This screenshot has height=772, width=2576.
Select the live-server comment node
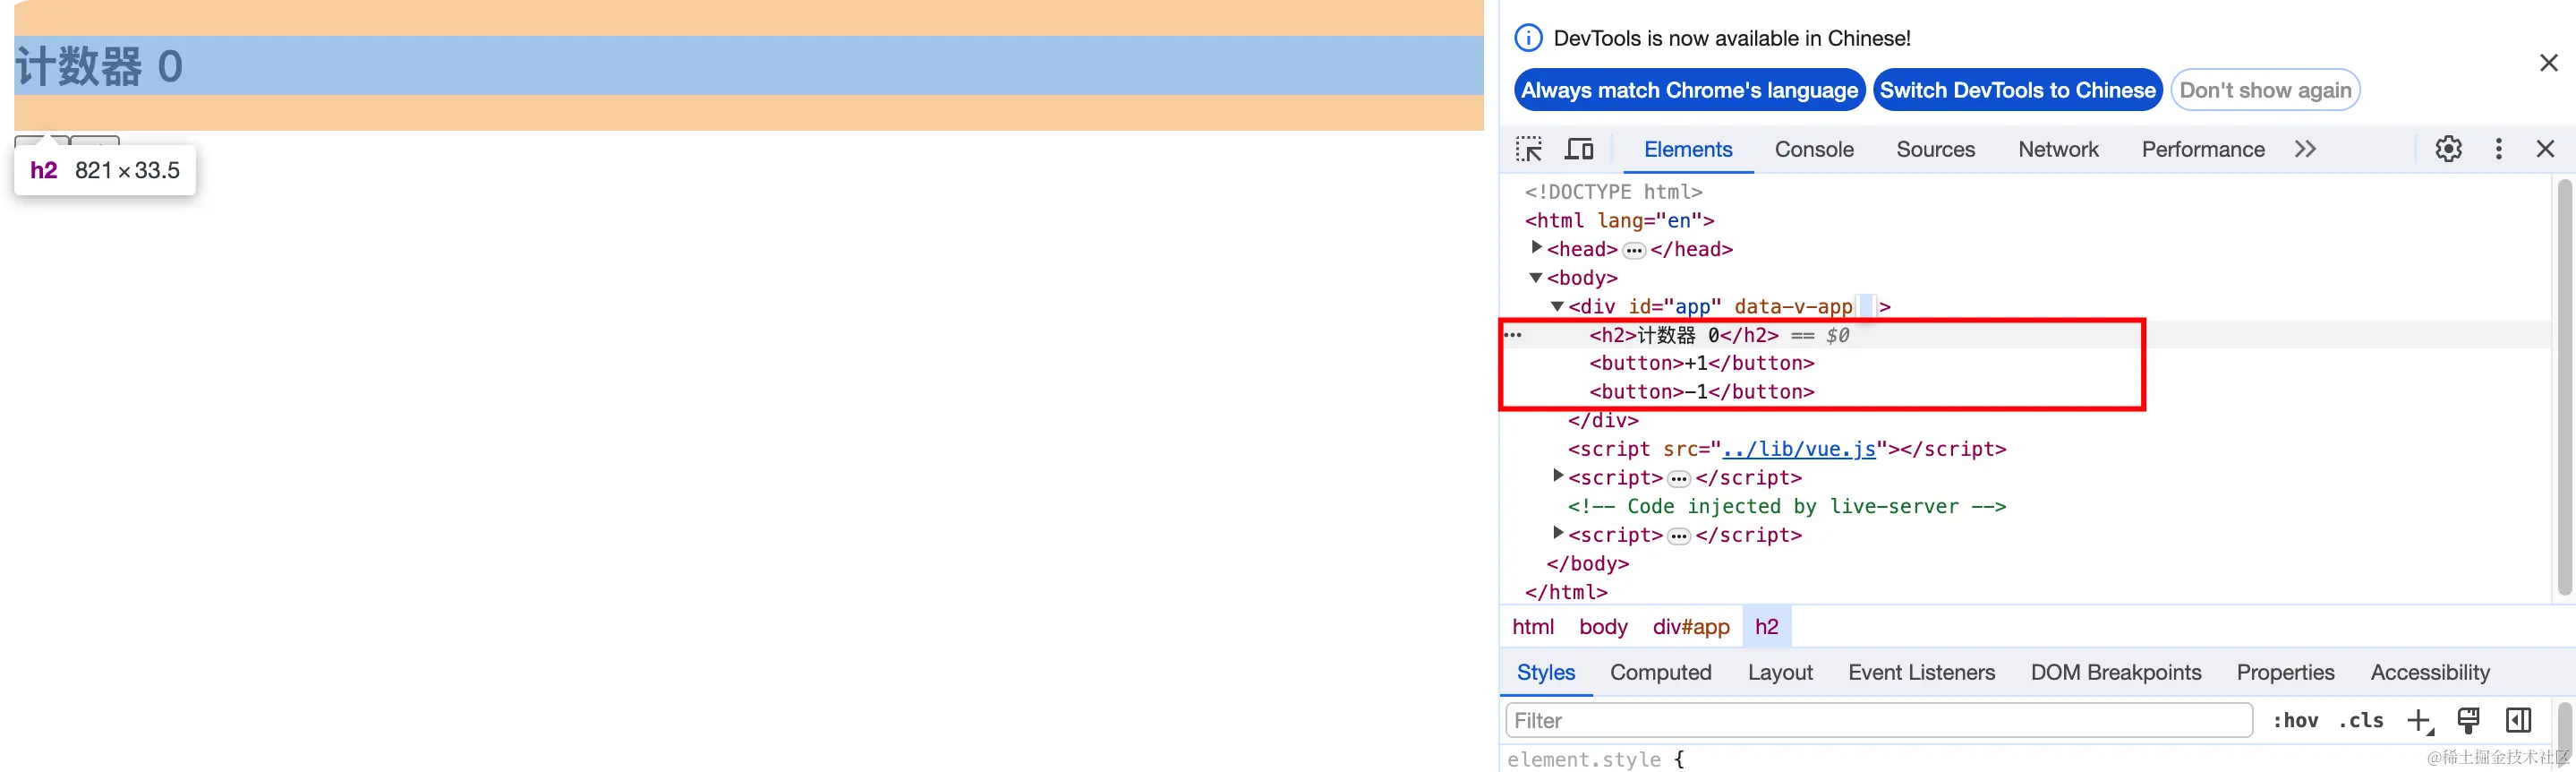[1786, 506]
